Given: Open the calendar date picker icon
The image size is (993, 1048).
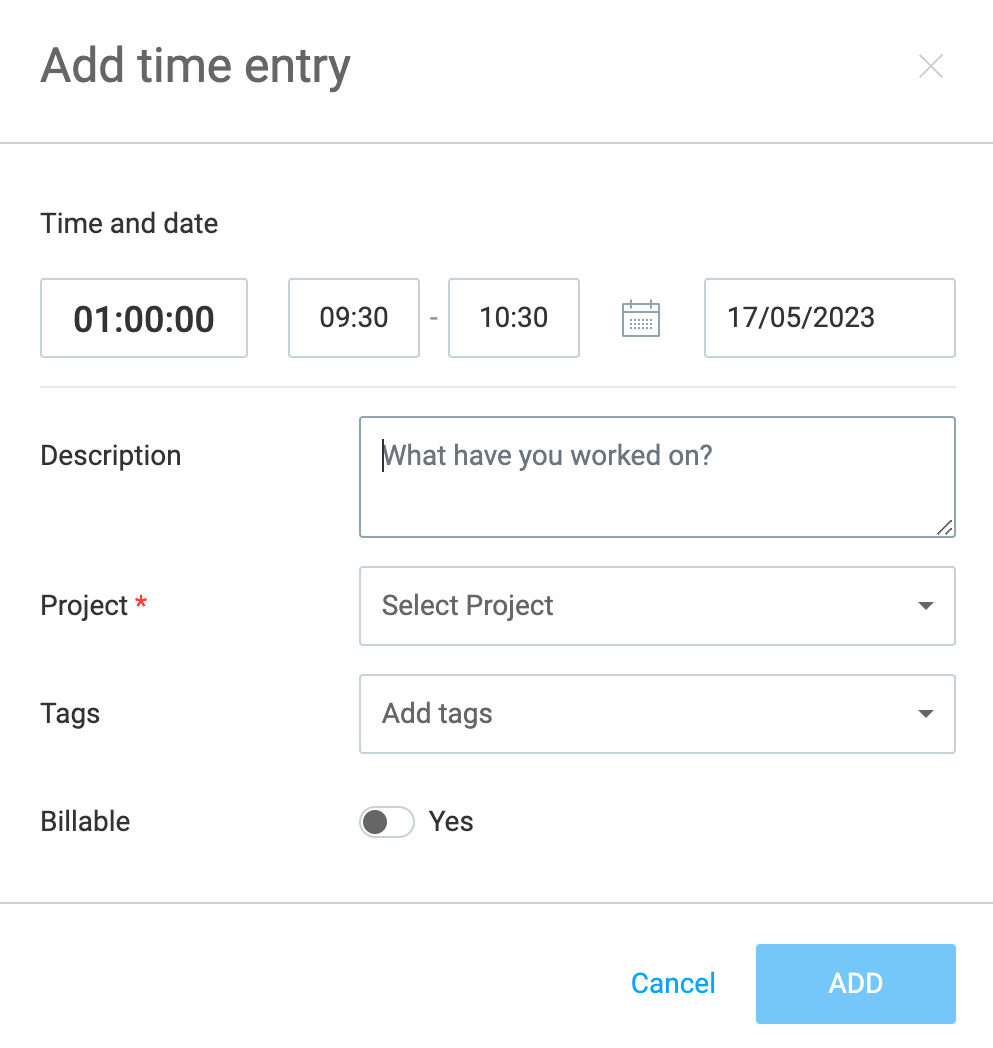Looking at the screenshot, I should pos(640,318).
